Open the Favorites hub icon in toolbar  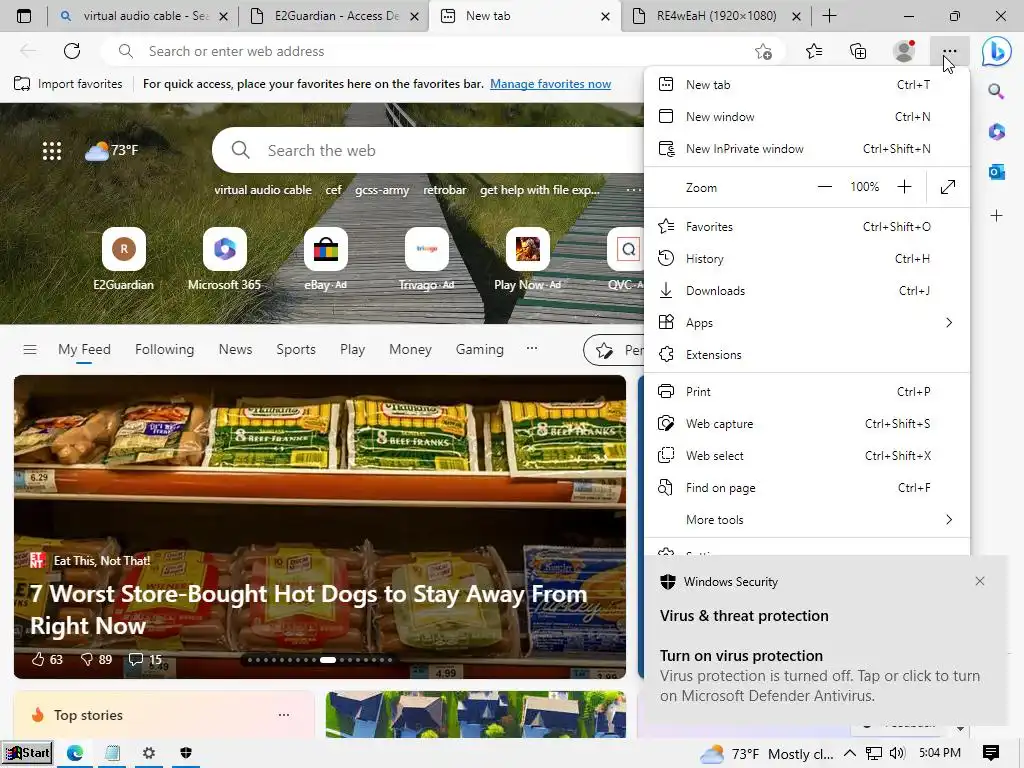point(814,51)
